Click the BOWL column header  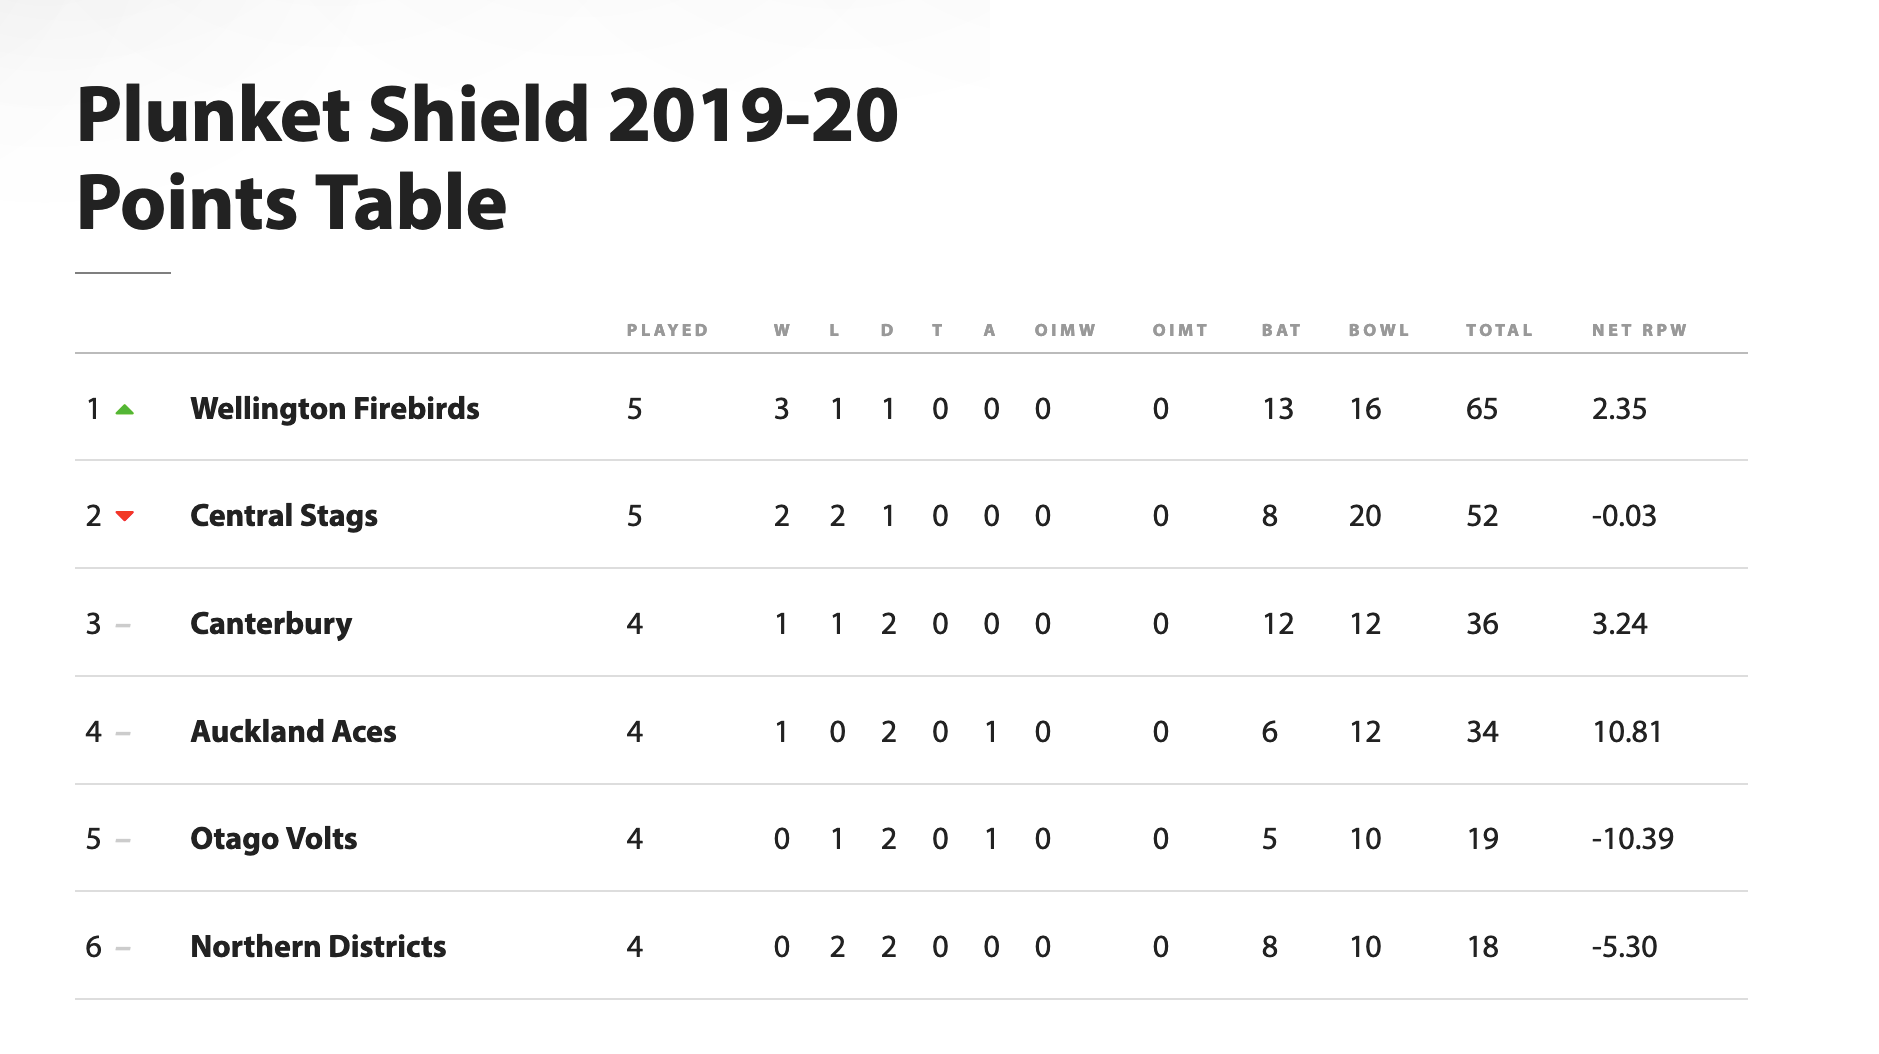1379,330
